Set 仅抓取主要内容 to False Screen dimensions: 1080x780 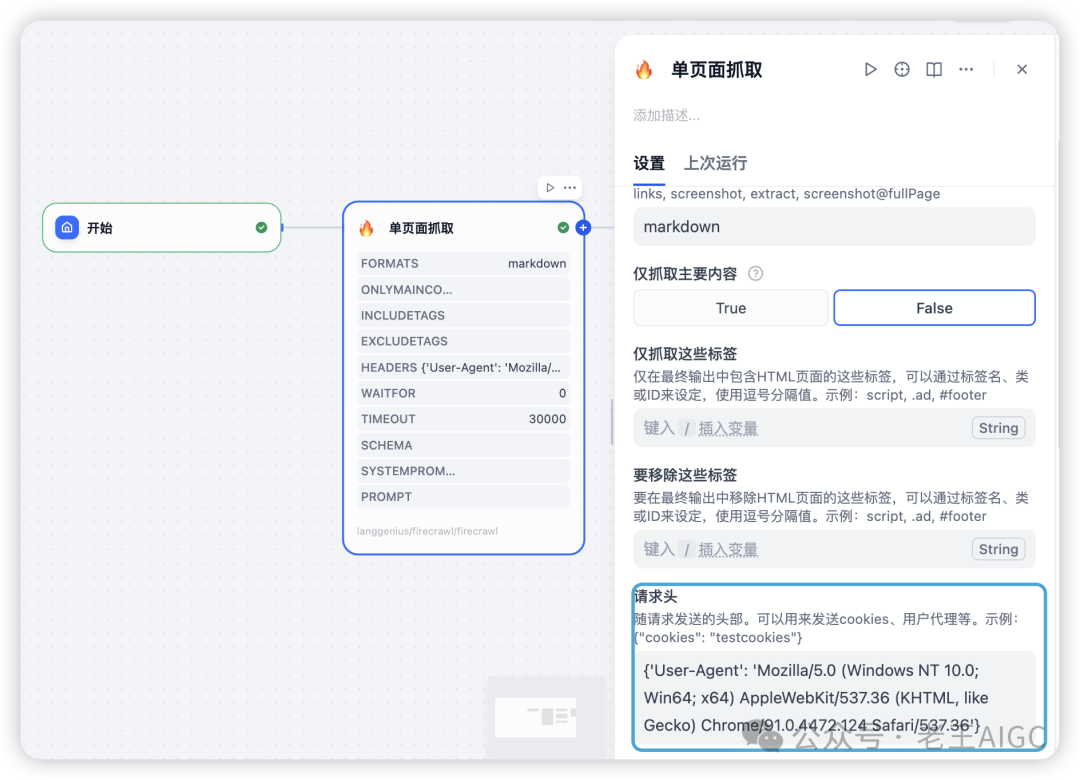[x=934, y=308]
